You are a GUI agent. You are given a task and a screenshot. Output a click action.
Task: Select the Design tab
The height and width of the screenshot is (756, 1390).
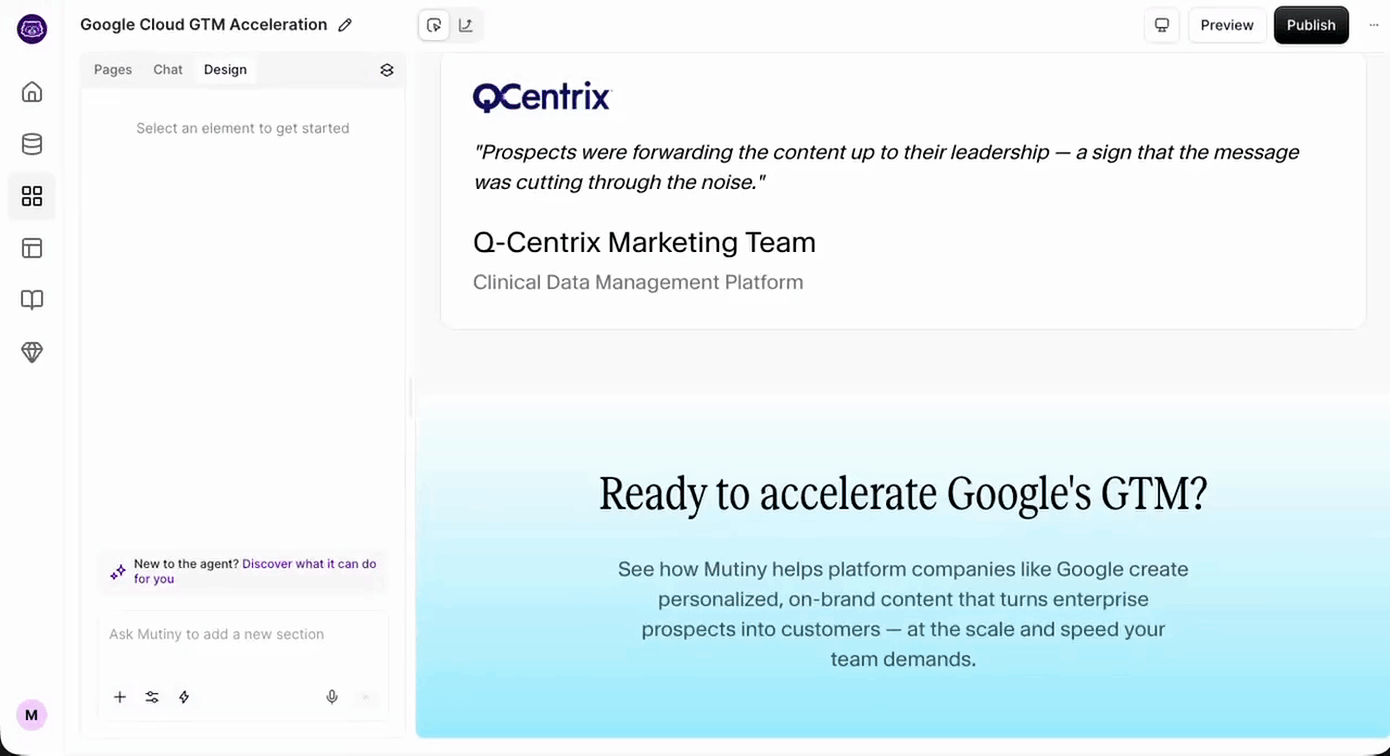[225, 70]
